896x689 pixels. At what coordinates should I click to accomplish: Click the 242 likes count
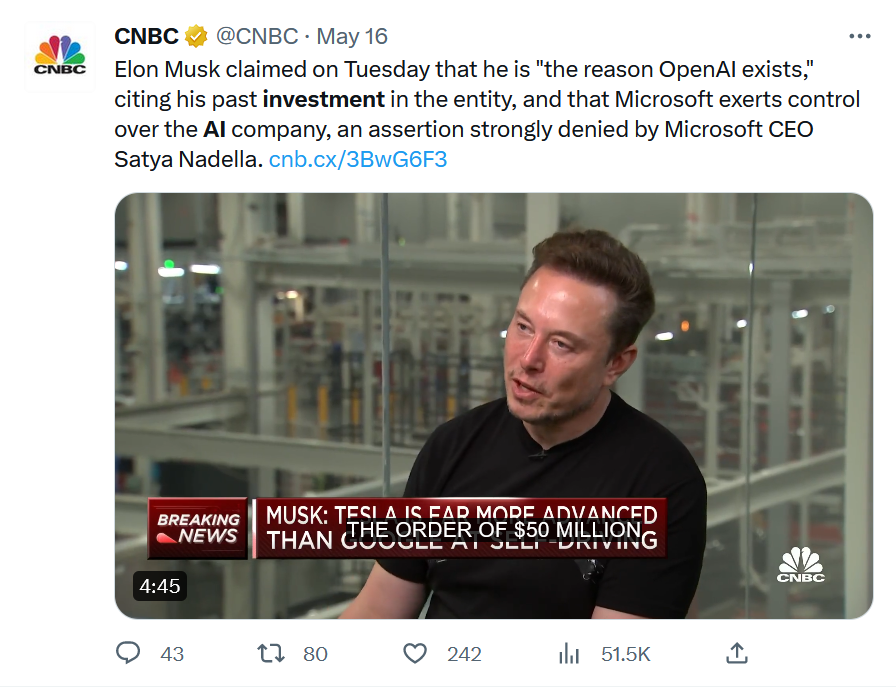465,654
